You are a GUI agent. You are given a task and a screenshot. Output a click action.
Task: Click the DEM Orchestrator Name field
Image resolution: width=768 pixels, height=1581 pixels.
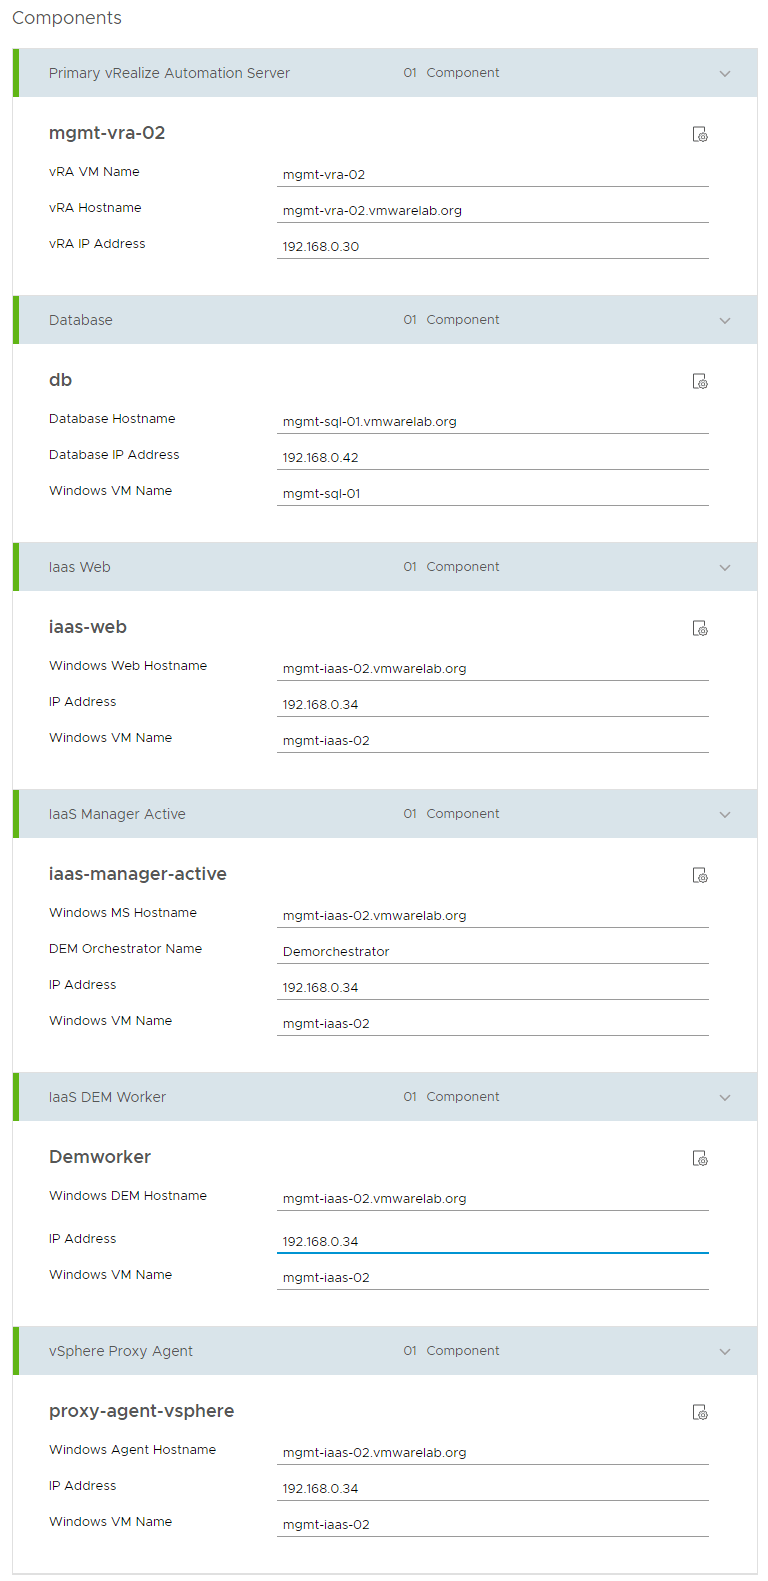(x=492, y=952)
